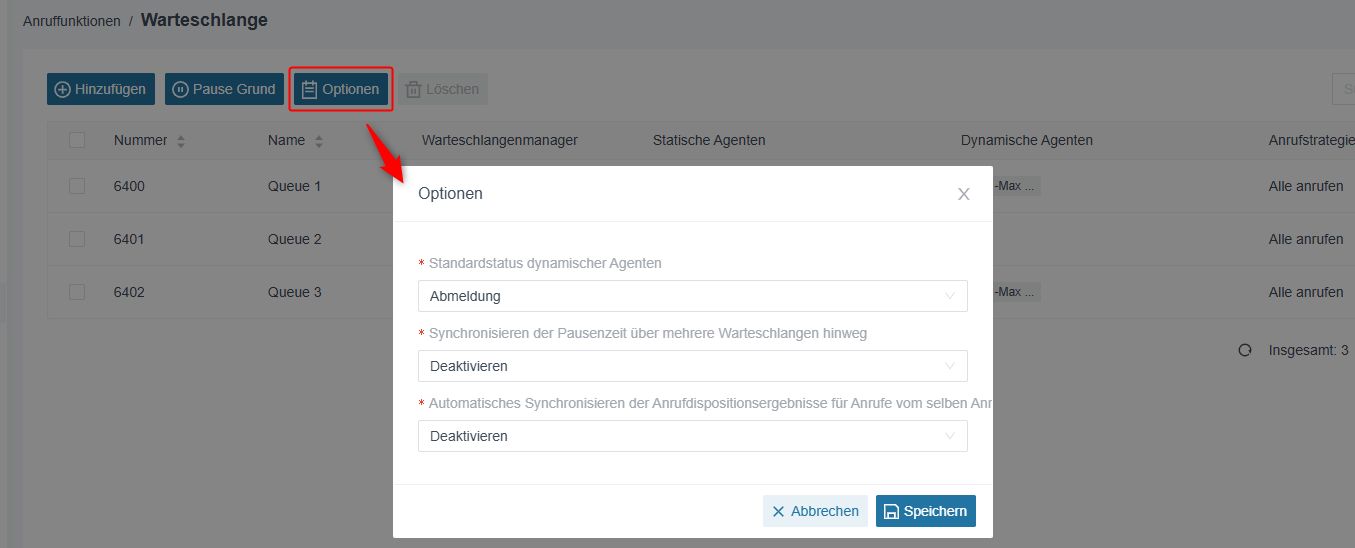Click Alle anrufen in row 6401
This screenshot has height=548, width=1355.
tap(1306, 239)
